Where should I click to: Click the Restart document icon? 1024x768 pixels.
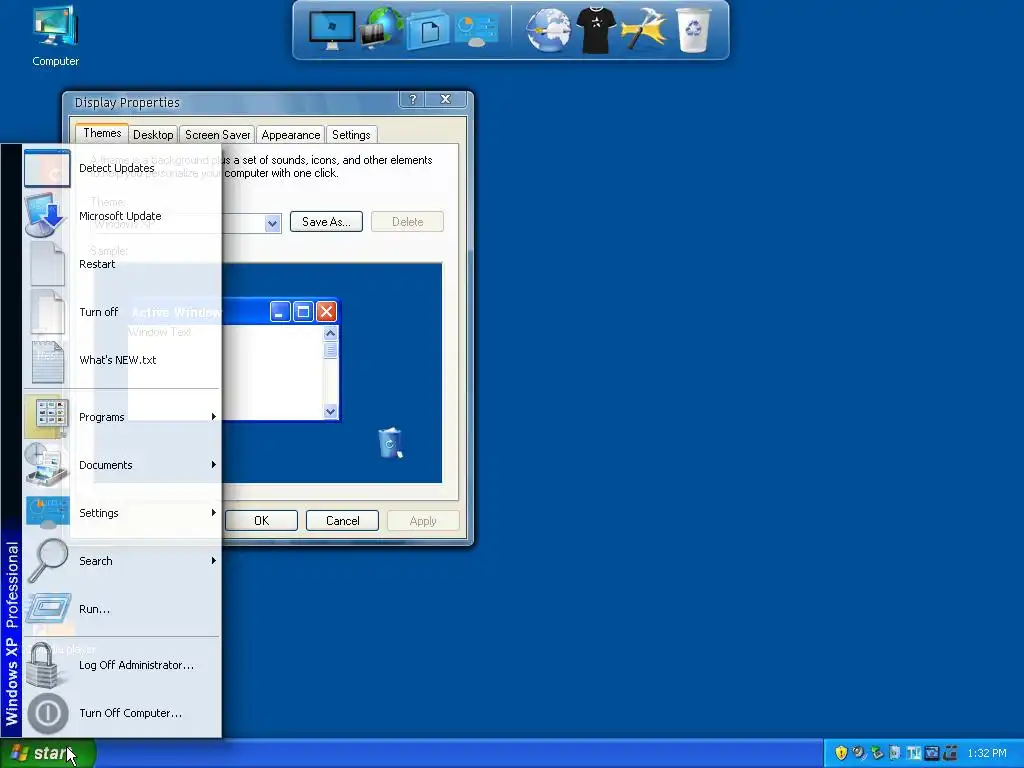pos(48,264)
